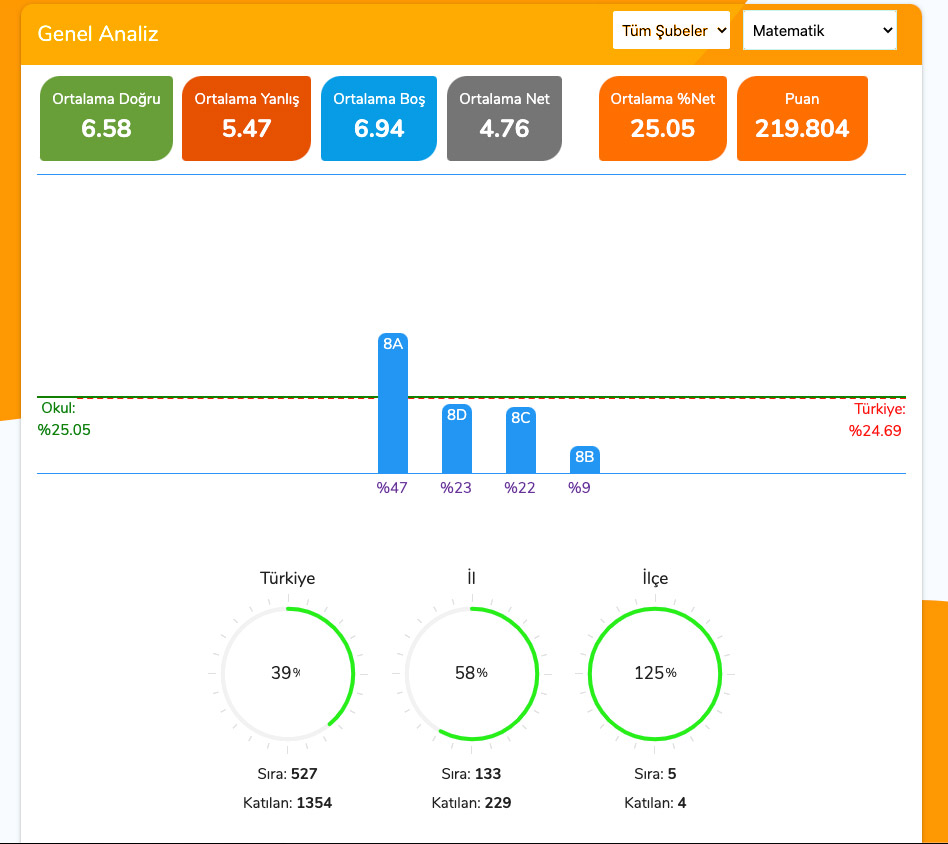This screenshot has height=844, width=948.
Task: Click the Genel Analiz heading
Action: (x=98, y=34)
